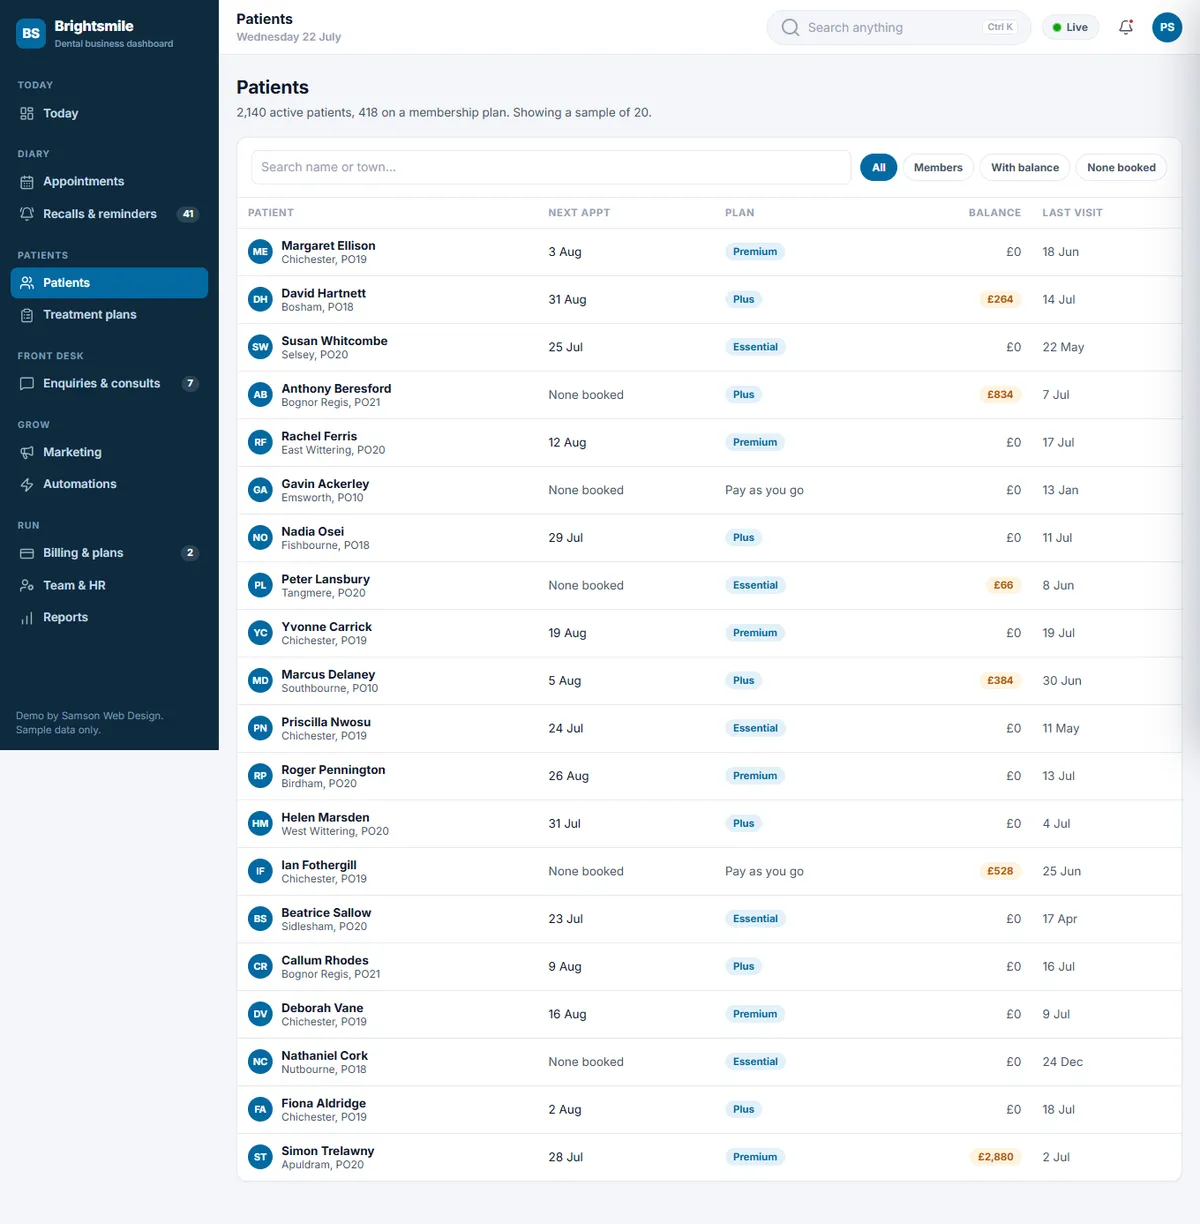
Task: Go to Today in the sidebar
Action: [x=109, y=113]
